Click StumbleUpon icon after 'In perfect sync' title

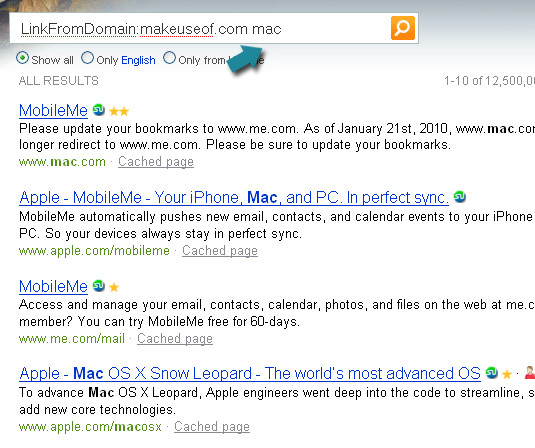point(460,197)
